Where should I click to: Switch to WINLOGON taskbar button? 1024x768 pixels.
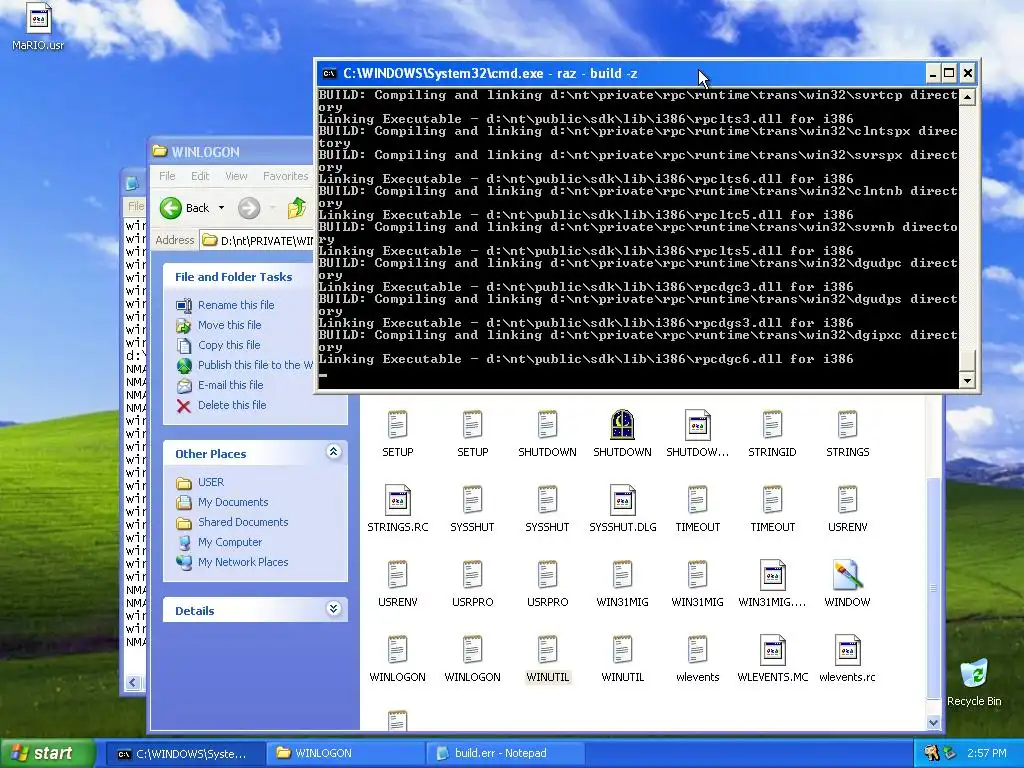pos(344,754)
